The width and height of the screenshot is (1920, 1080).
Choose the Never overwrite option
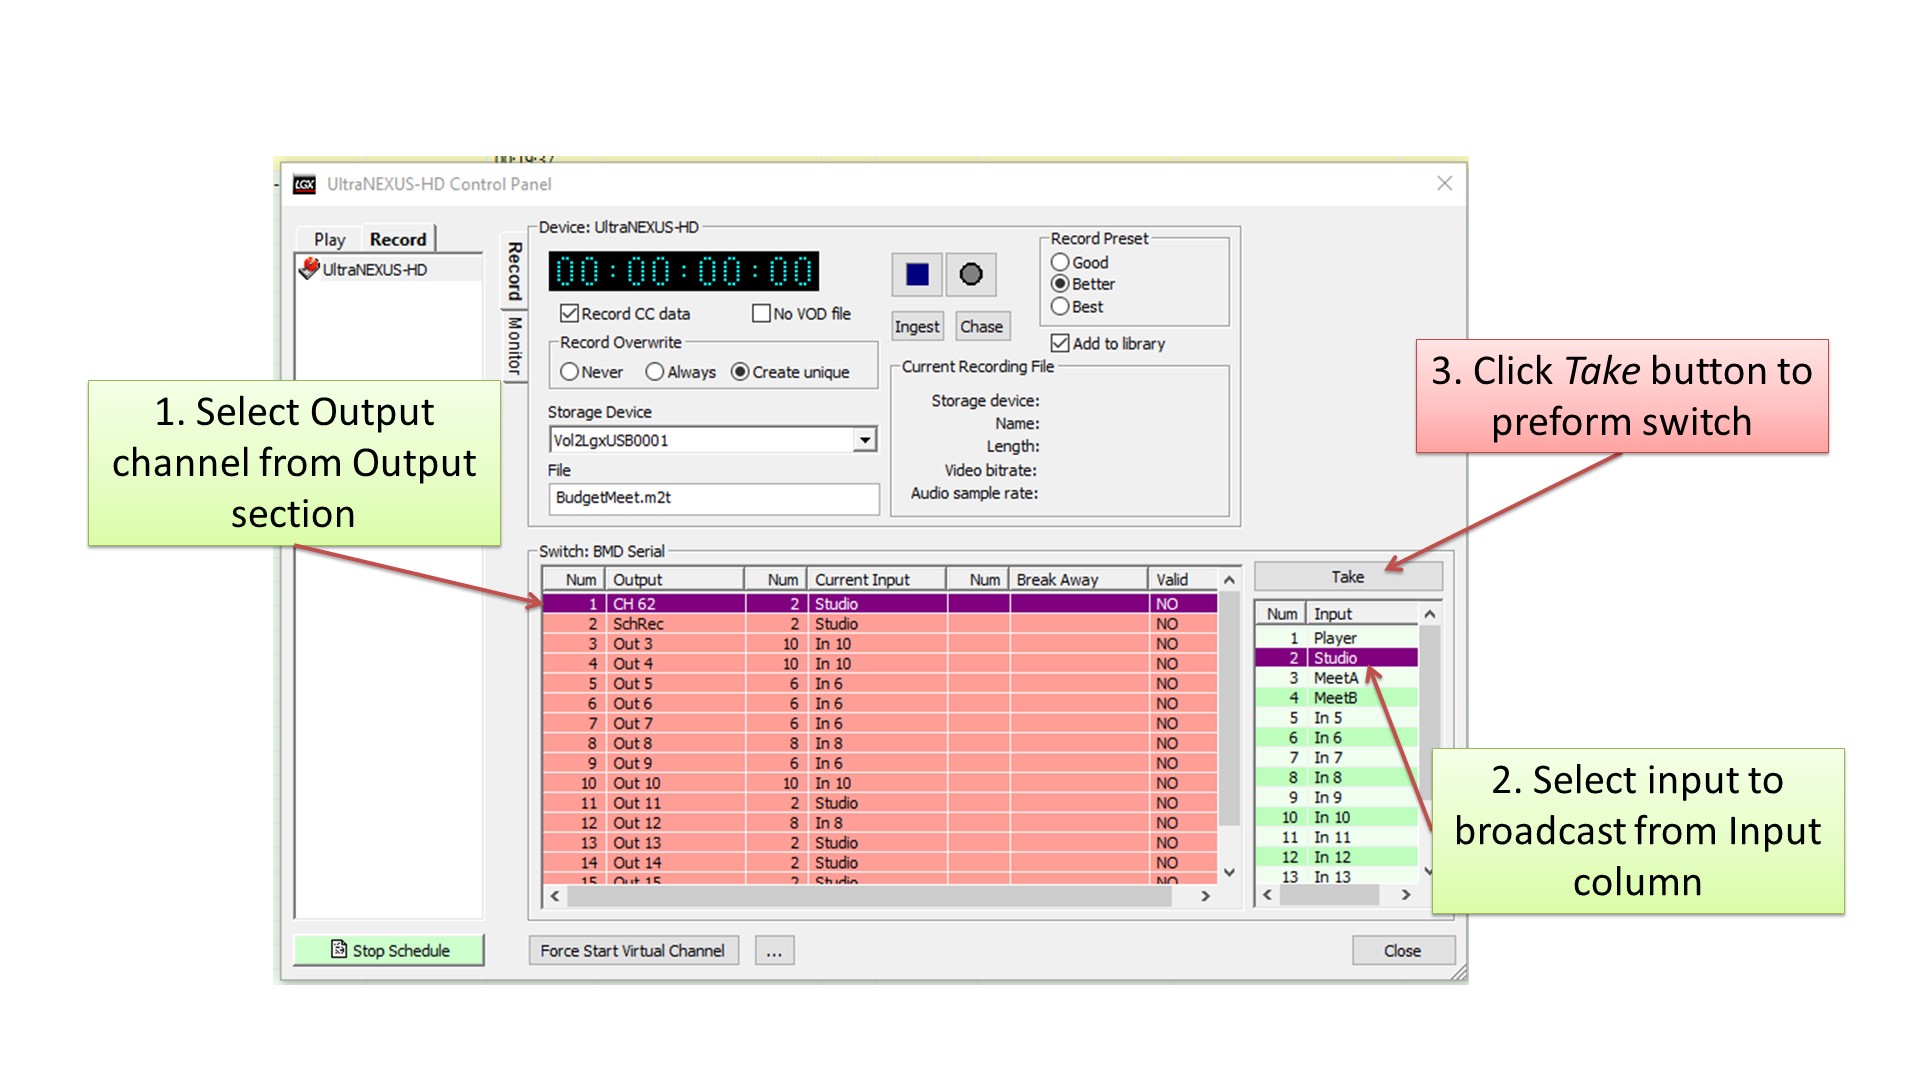coord(570,372)
